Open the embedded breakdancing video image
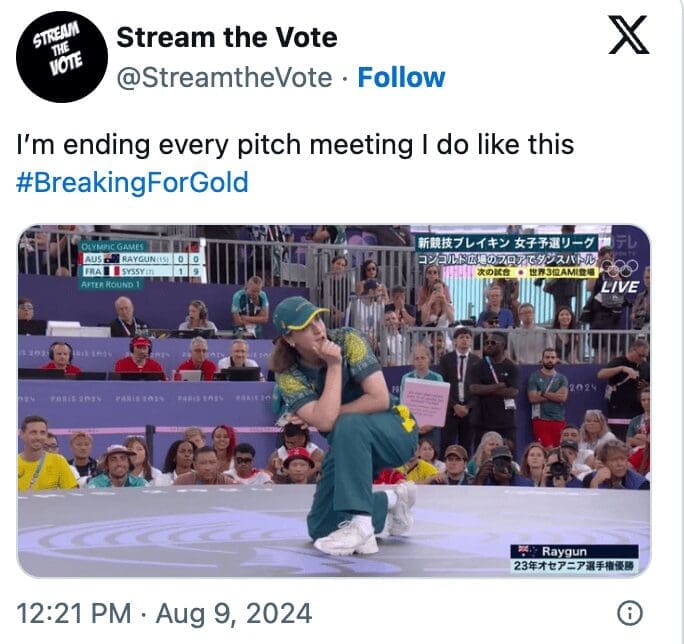 click(334, 401)
